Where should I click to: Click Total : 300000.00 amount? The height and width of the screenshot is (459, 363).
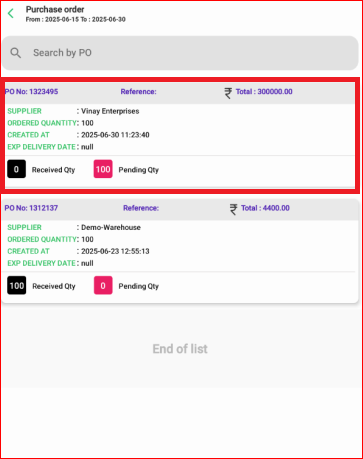point(264,92)
